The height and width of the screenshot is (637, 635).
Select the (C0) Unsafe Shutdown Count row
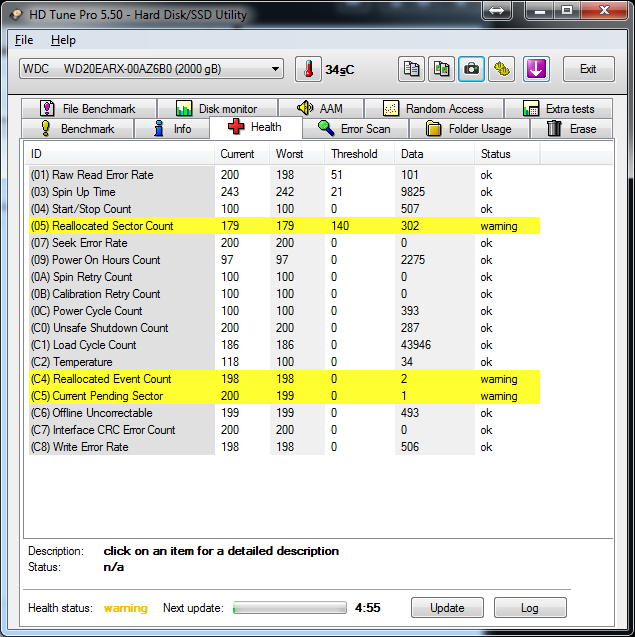pyautogui.click(x=284, y=328)
